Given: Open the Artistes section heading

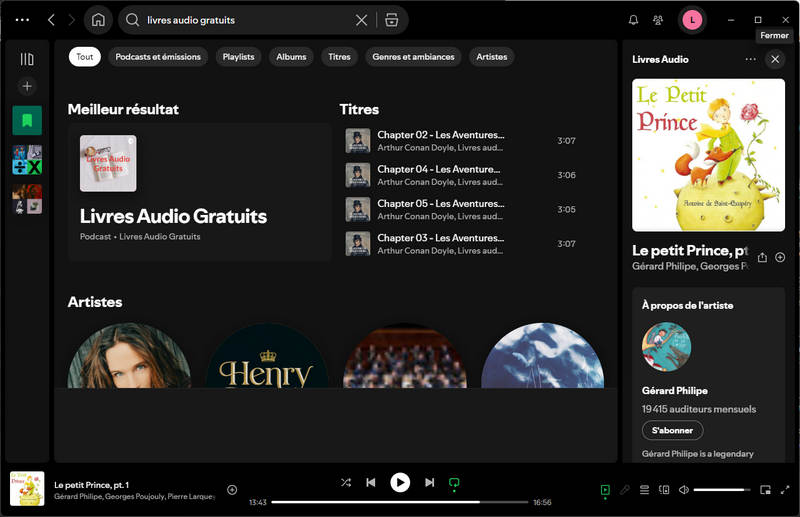Looking at the screenshot, I should pos(95,302).
